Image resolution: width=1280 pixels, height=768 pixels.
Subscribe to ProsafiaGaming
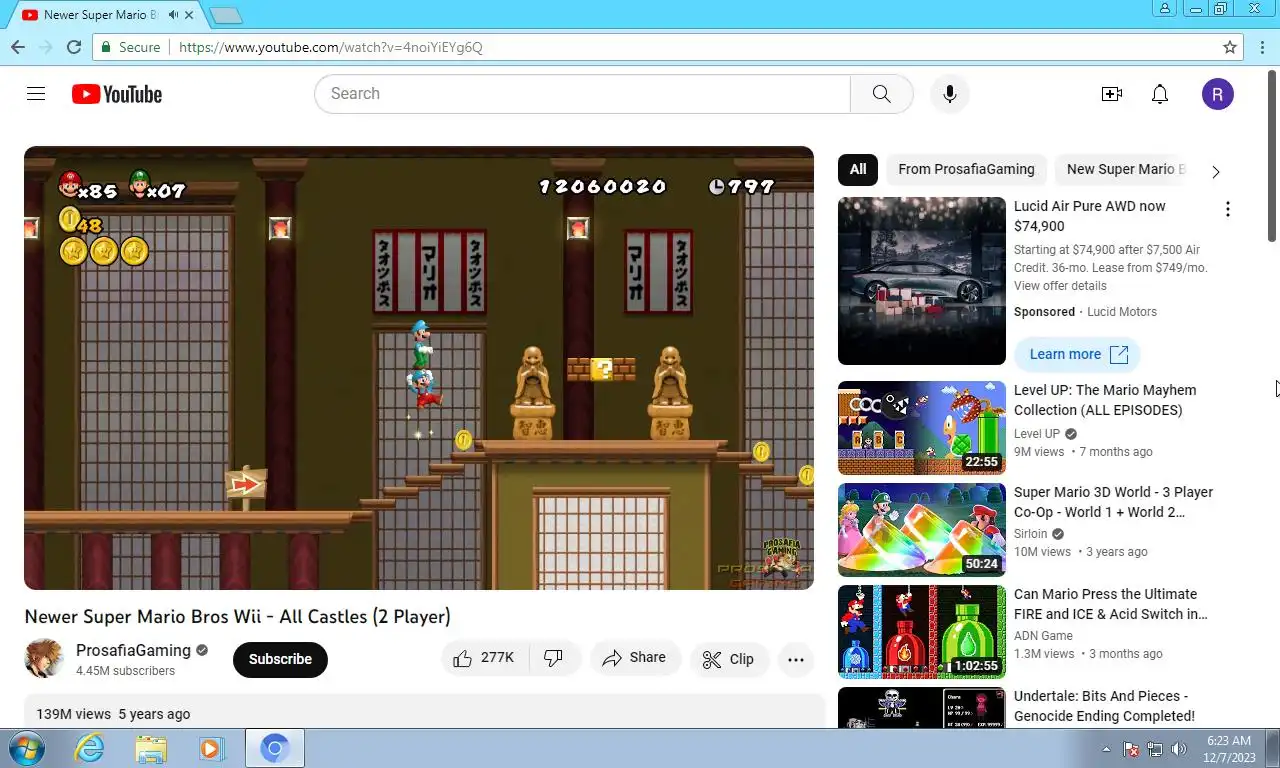click(280, 659)
